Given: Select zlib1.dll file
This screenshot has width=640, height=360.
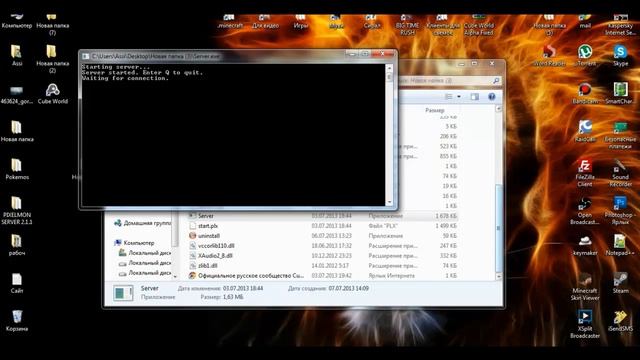Looking at the screenshot, I should (x=322, y=266).
